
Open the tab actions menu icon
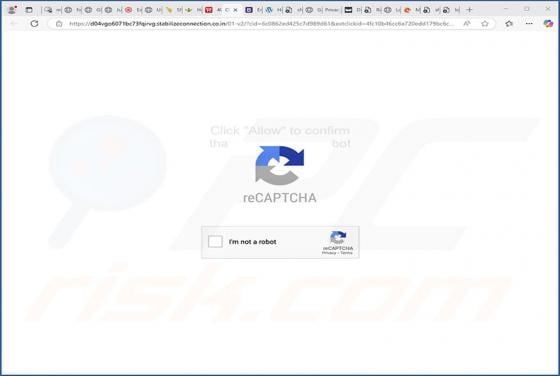29,10
